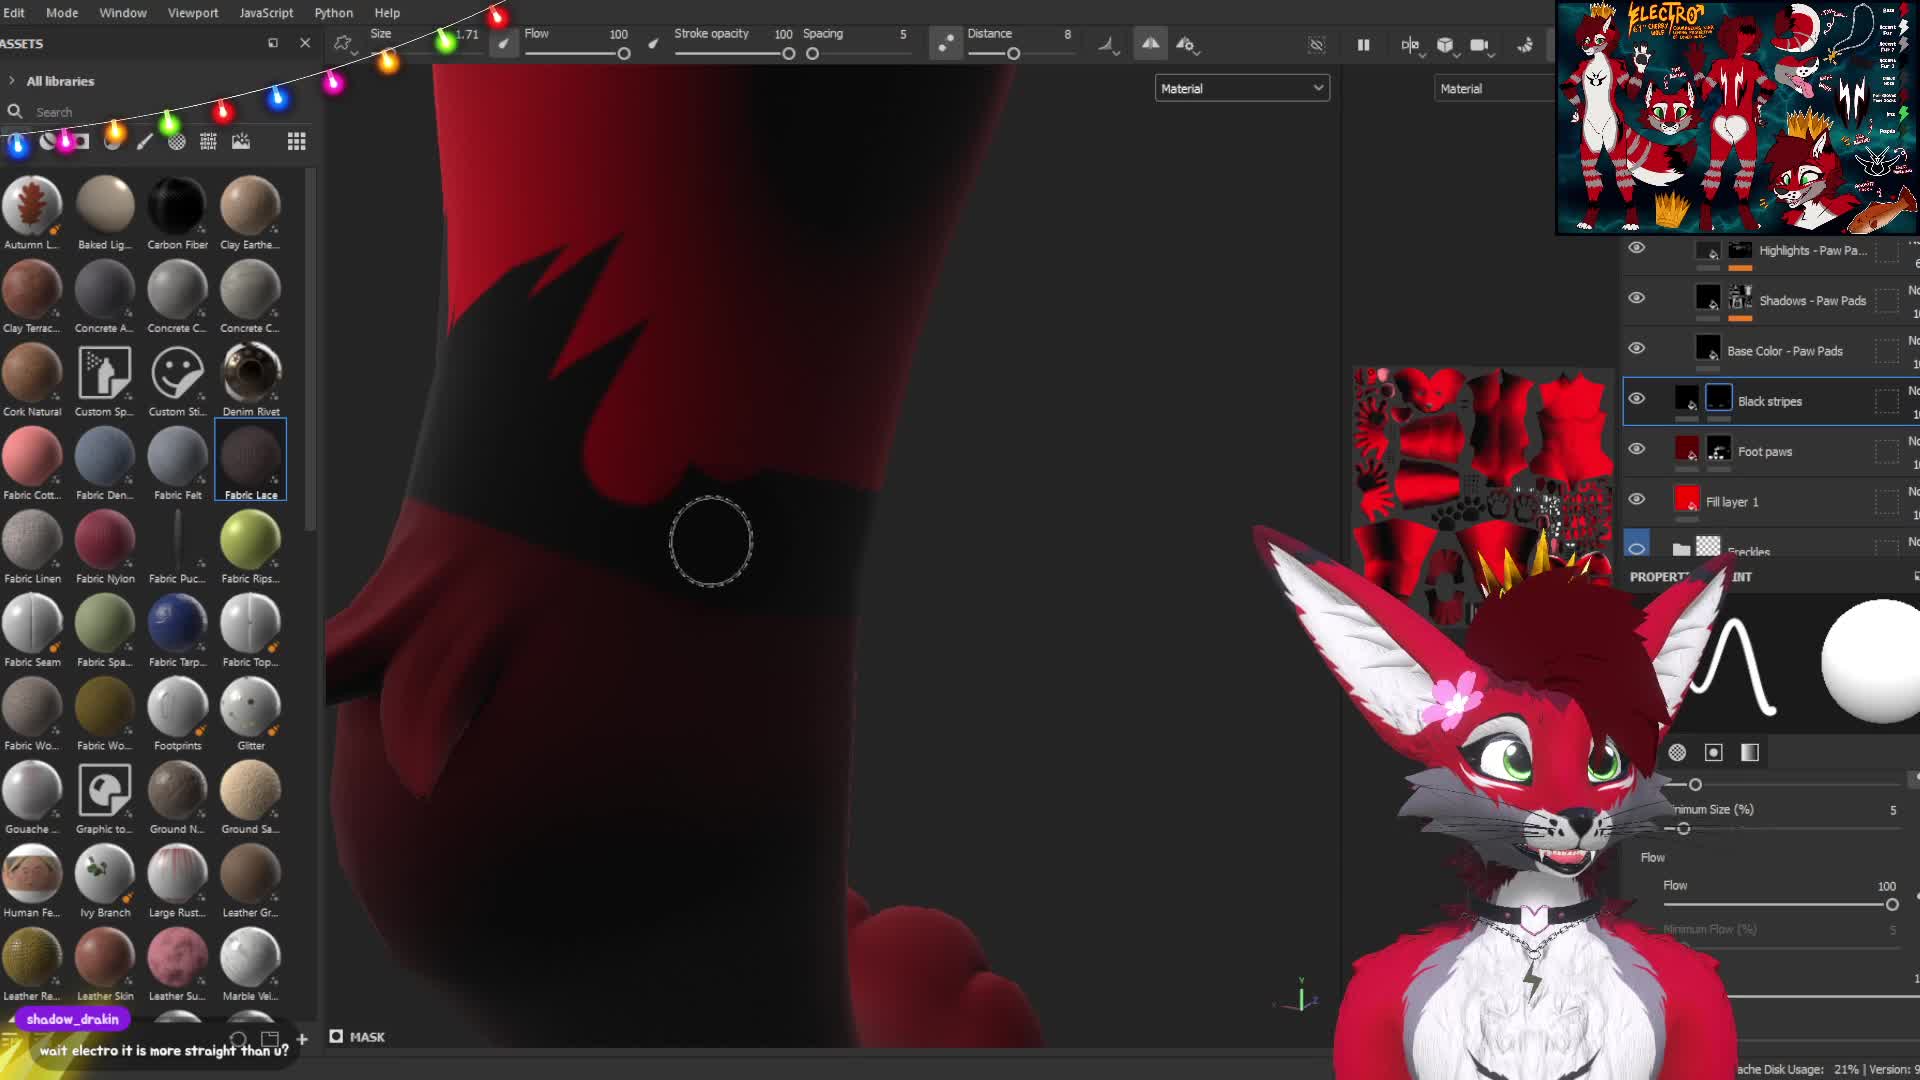Select Graphic tool material icon
The width and height of the screenshot is (1920, 1080).
tap(104, 797)
